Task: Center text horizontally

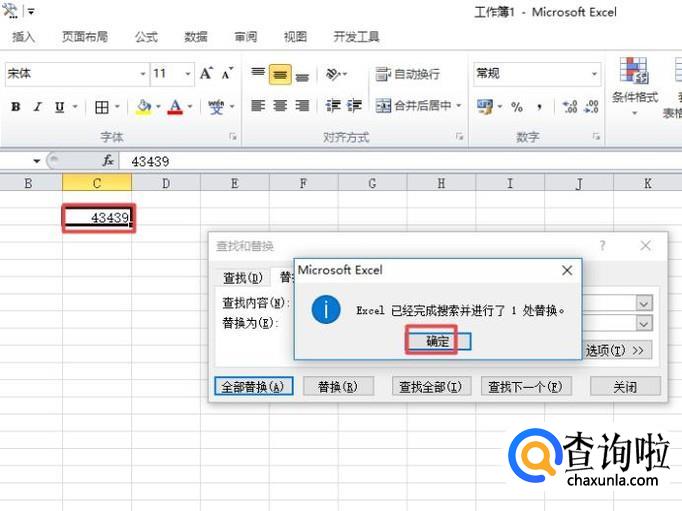Action: (x=280, y=106)
